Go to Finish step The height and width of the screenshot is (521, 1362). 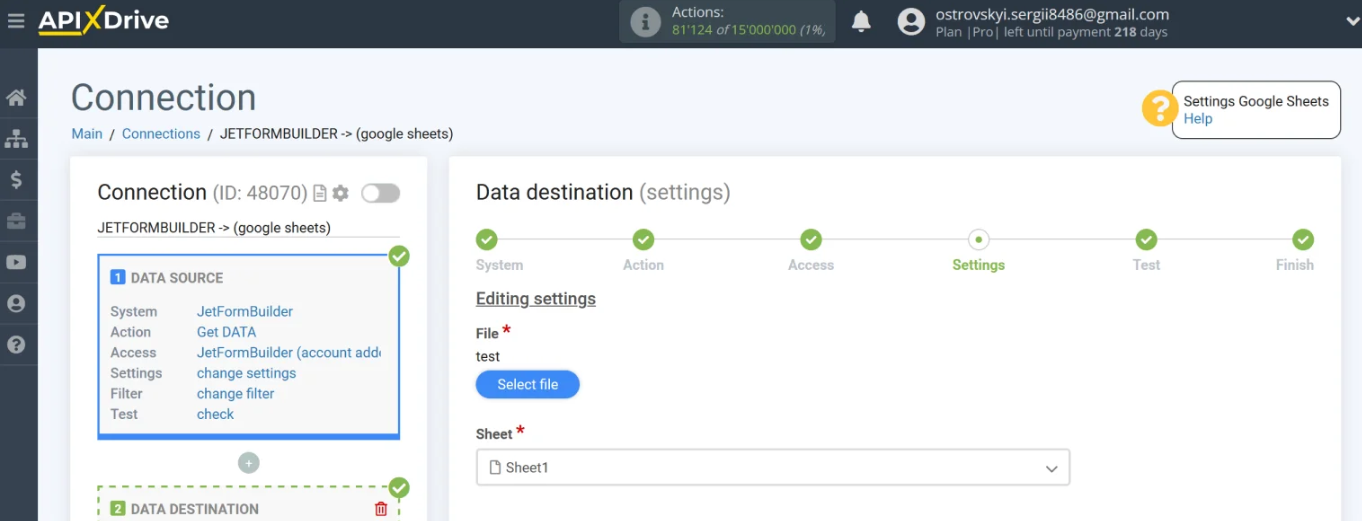(1303, 240)
